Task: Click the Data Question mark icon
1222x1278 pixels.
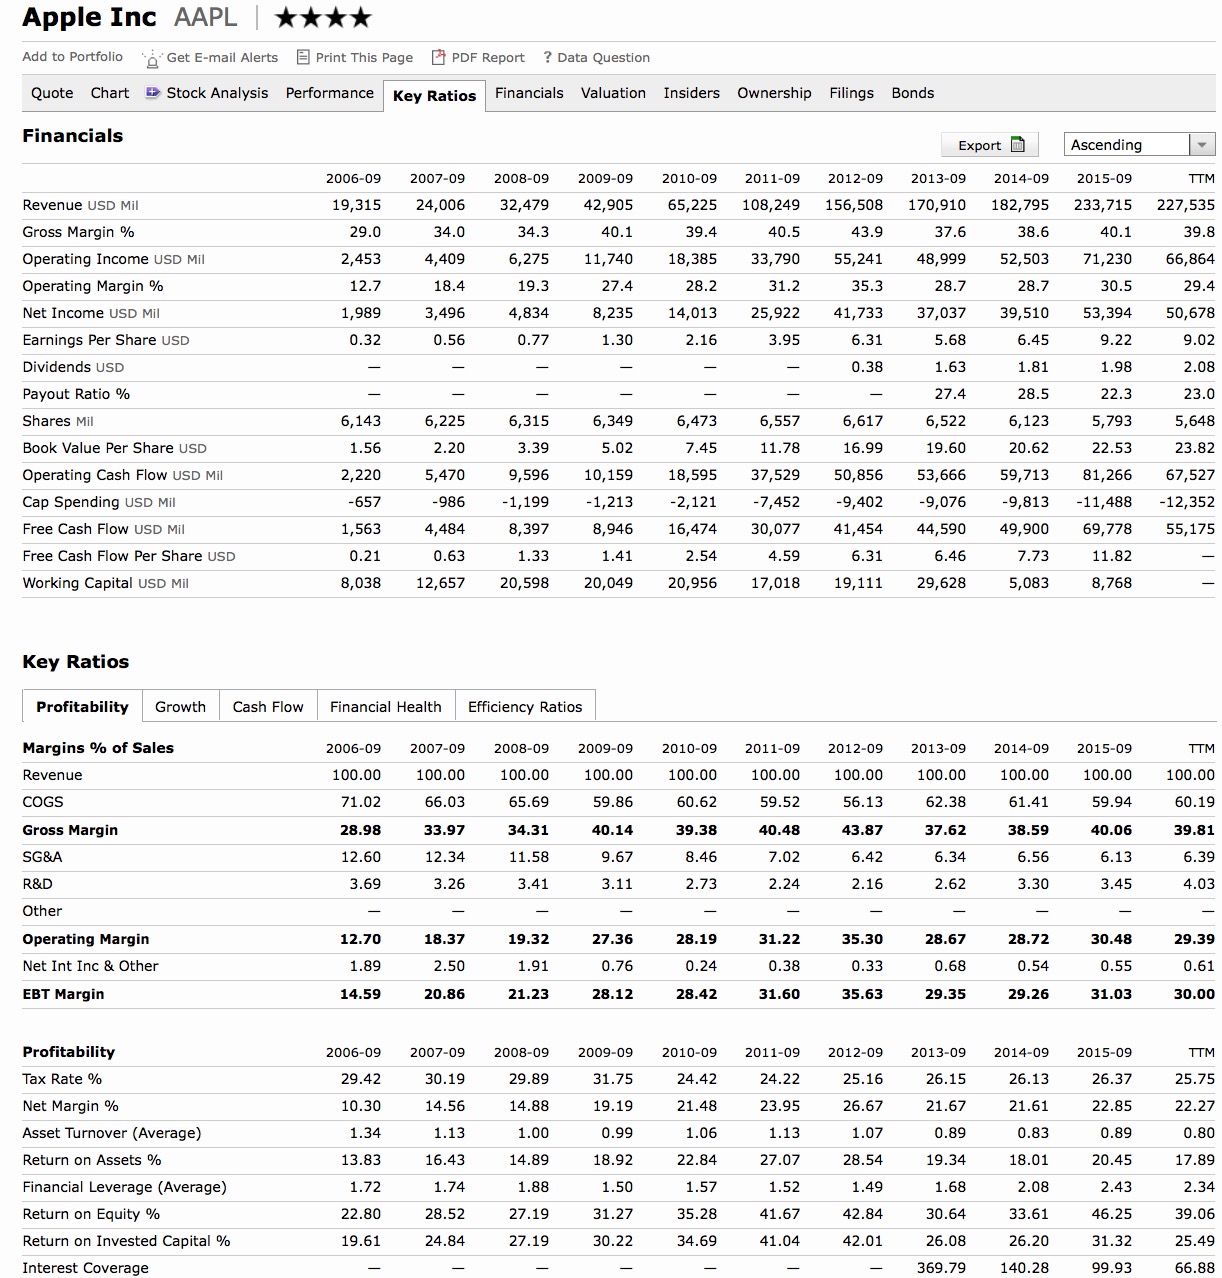Action: click(x=547, y=57)
